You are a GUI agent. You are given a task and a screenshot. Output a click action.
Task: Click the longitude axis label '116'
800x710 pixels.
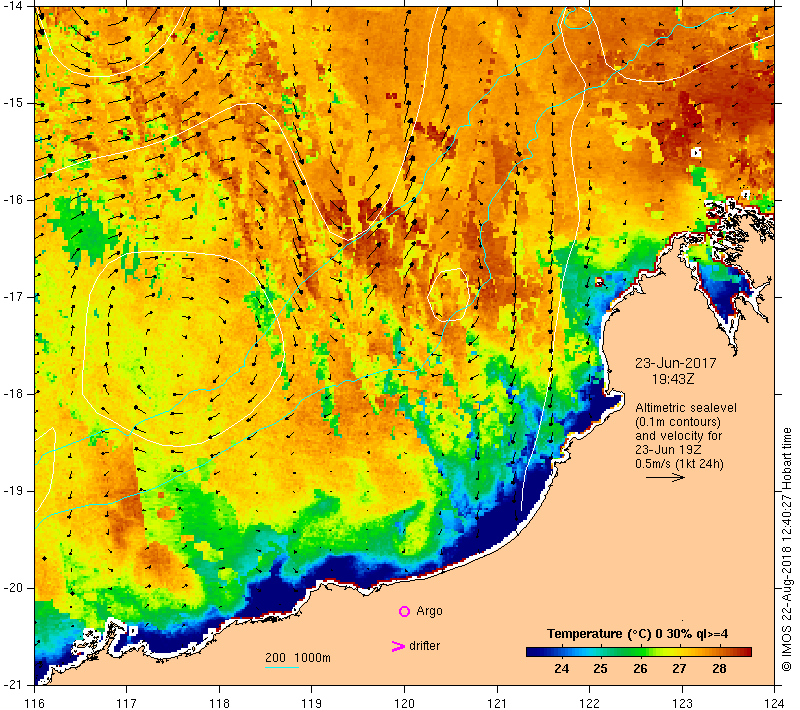34,703
